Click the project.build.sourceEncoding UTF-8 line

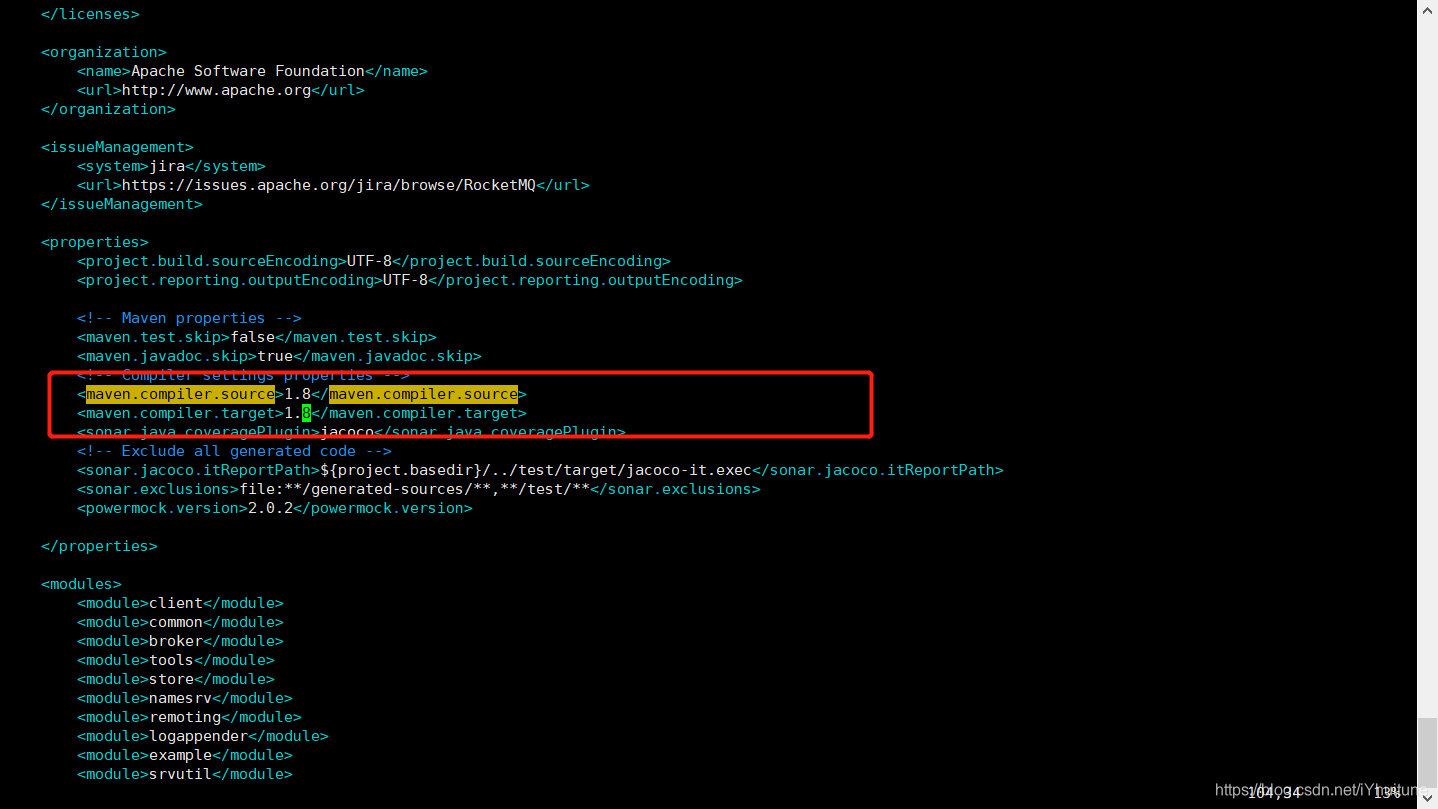tap(374, 261)
